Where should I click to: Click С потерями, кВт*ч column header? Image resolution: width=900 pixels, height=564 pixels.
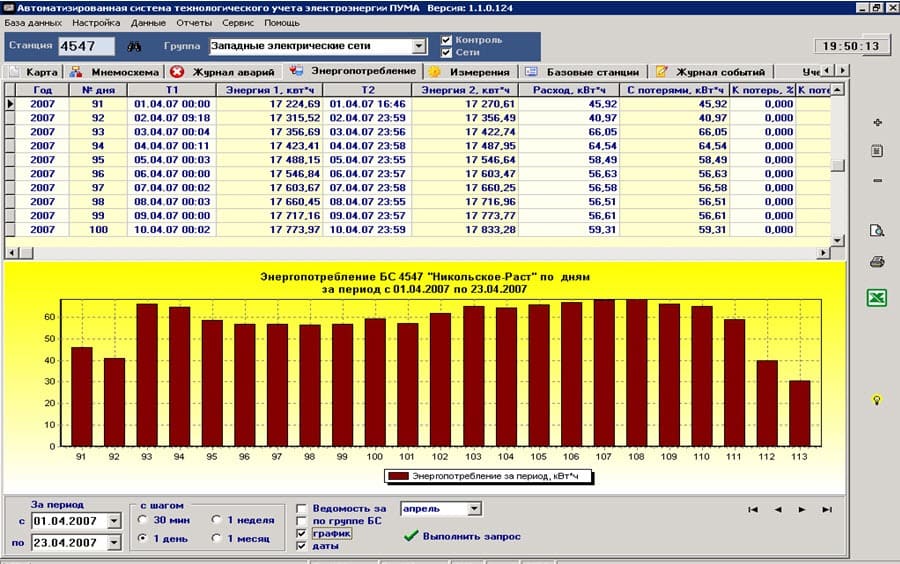675,90
